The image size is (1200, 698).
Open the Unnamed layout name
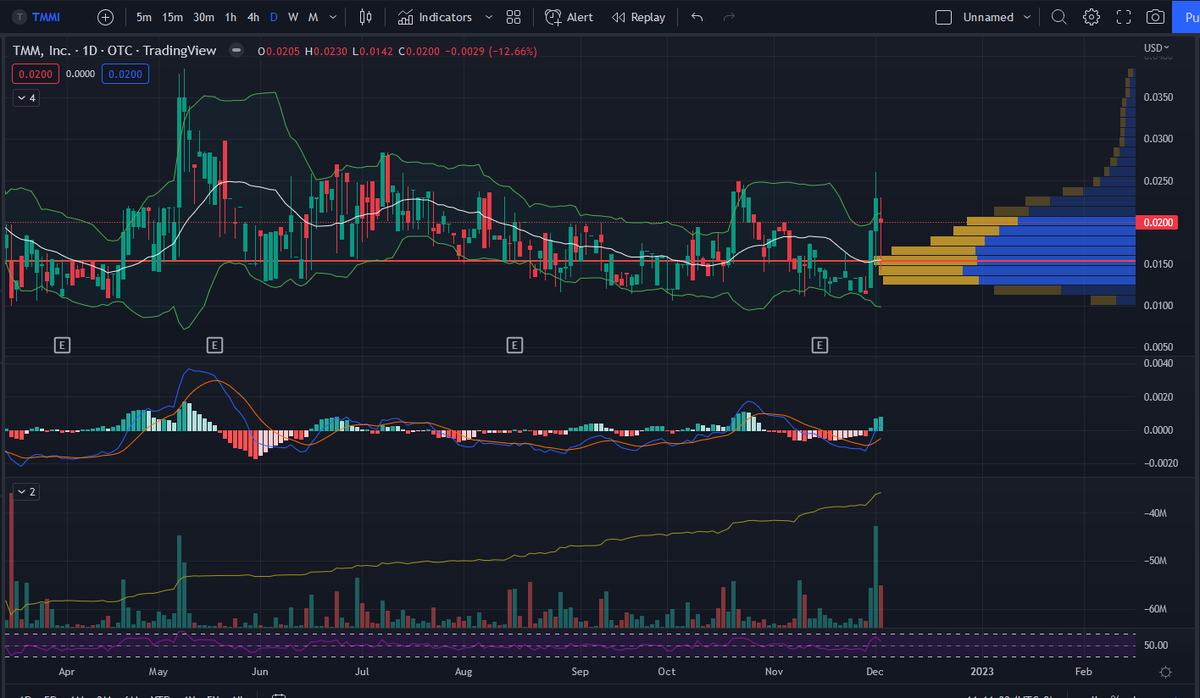(988, 17)
